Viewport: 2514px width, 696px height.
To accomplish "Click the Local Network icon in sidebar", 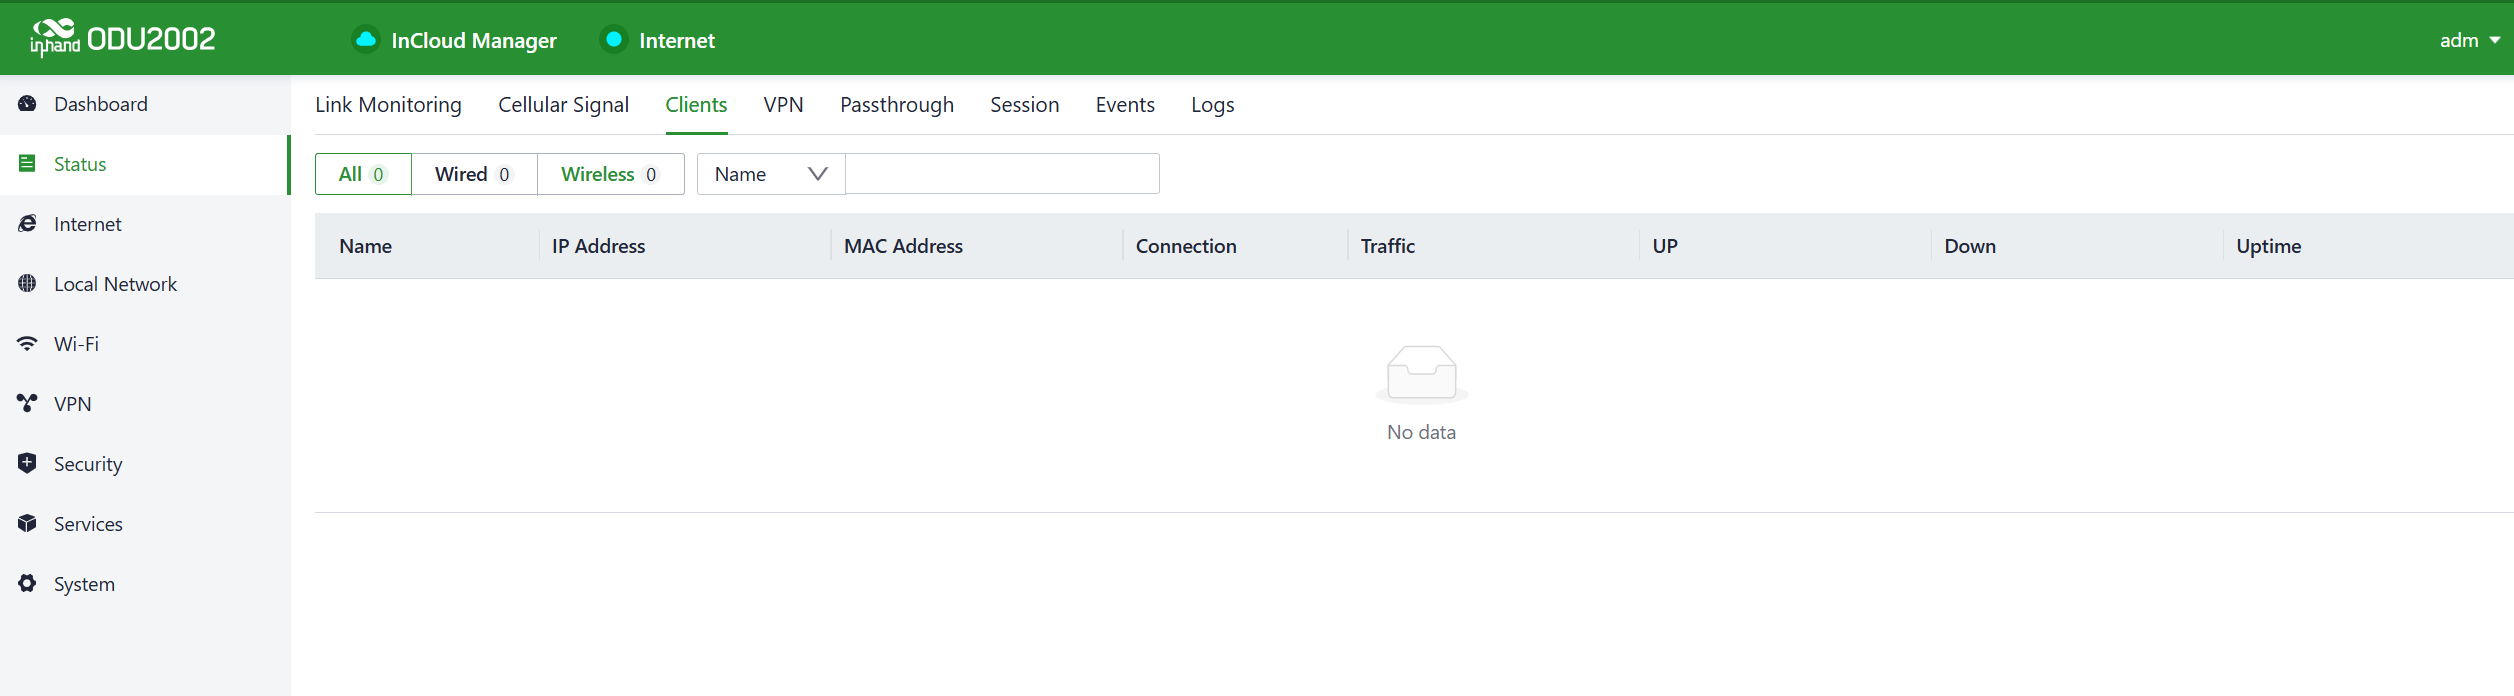I will pos(27,284).
